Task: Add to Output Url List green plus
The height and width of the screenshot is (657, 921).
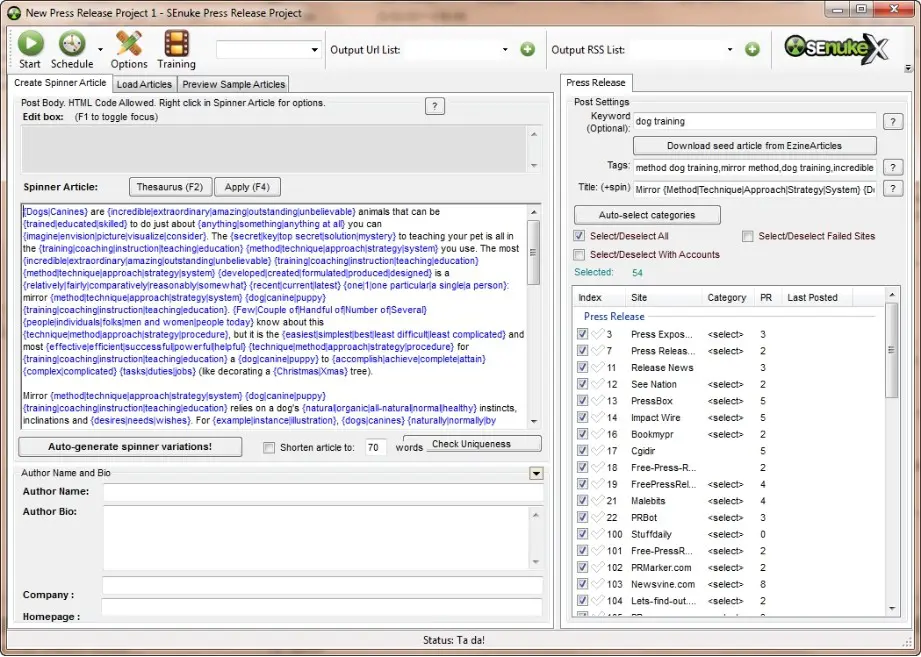Action: coord(527,49)
